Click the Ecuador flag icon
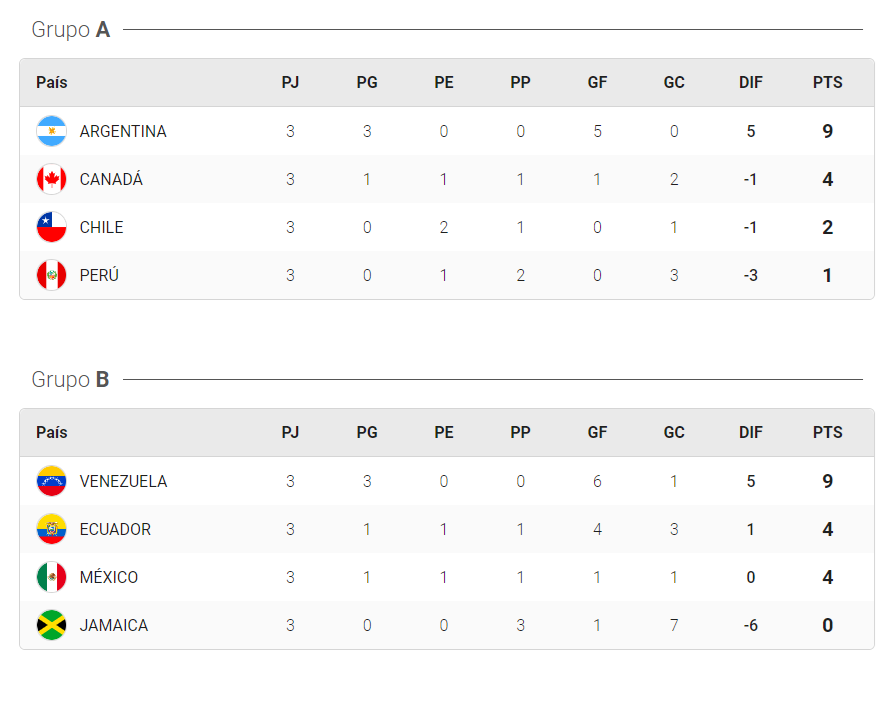 click(51, 529)
